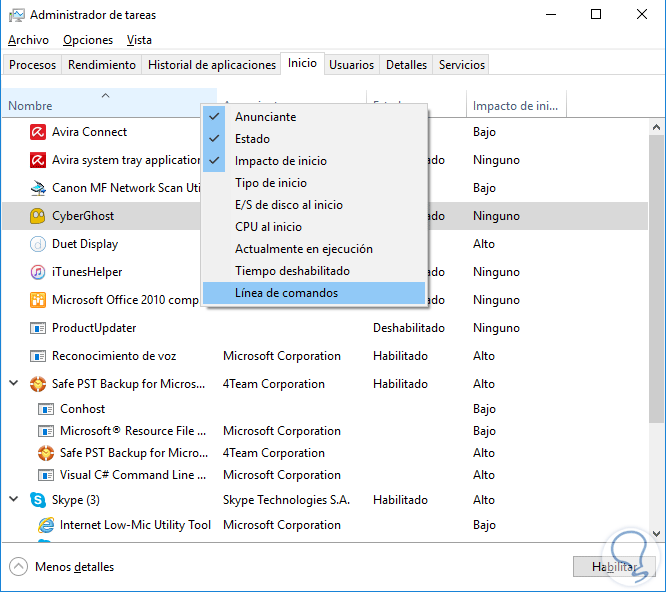Click the iTunesHelper music note icon

38,272
